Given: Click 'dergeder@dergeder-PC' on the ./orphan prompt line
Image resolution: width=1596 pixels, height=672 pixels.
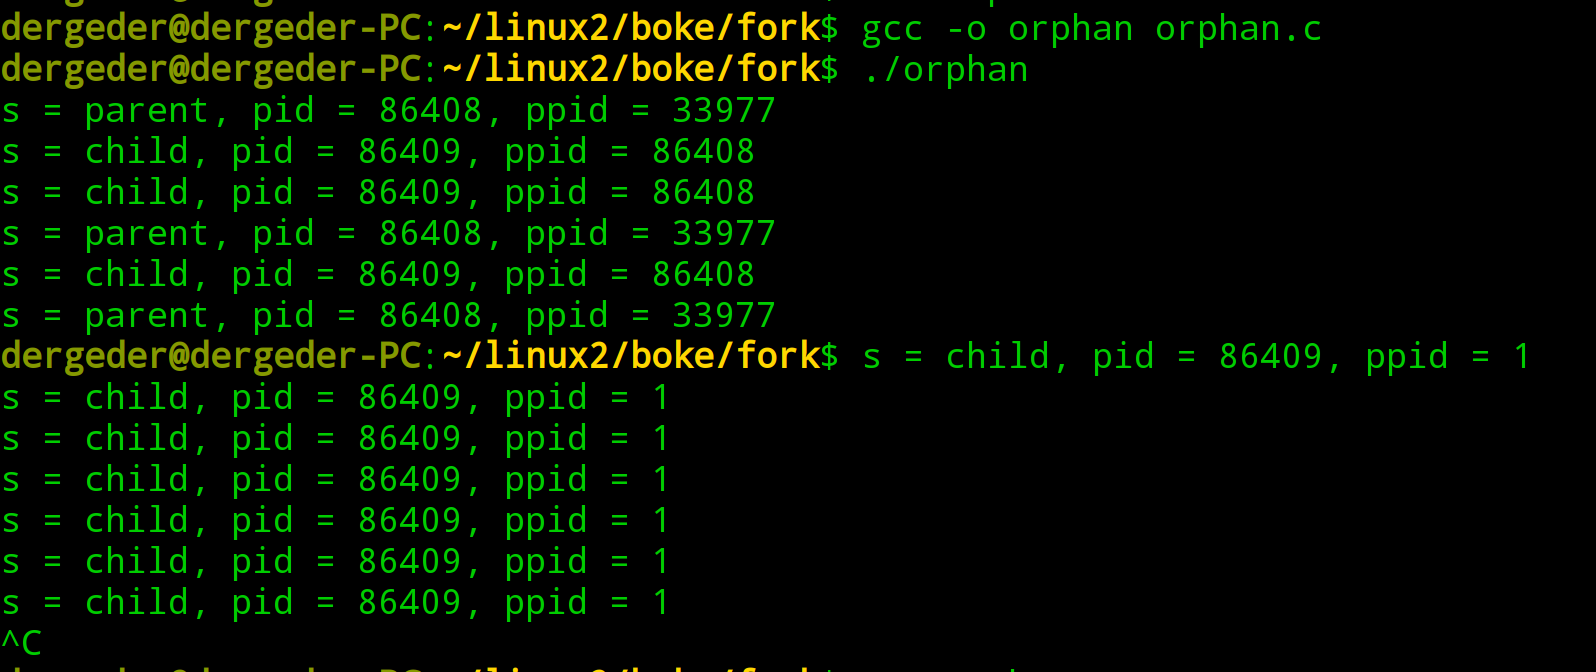Looking at the screenshot, I should tap(212, 70).
